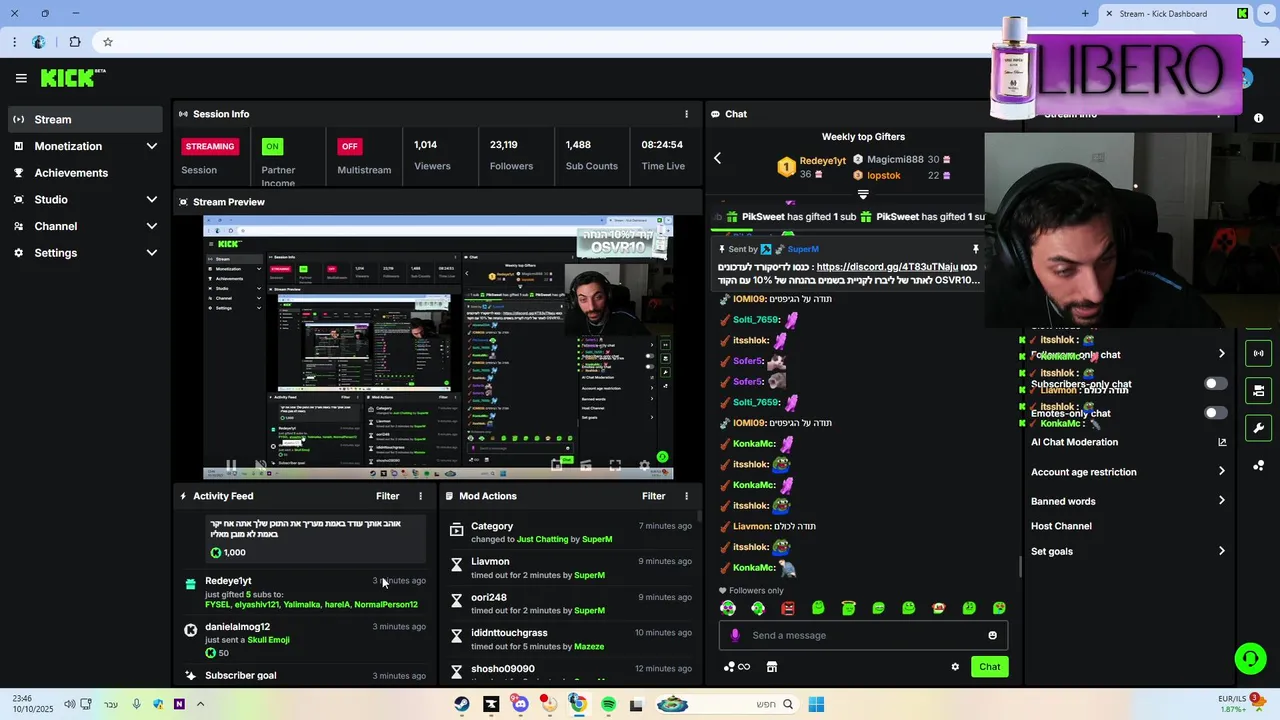Open the hamburger menu beside Kick logo
The height and width of the screenshot is (720, 1280).
(x=21, y=78)
